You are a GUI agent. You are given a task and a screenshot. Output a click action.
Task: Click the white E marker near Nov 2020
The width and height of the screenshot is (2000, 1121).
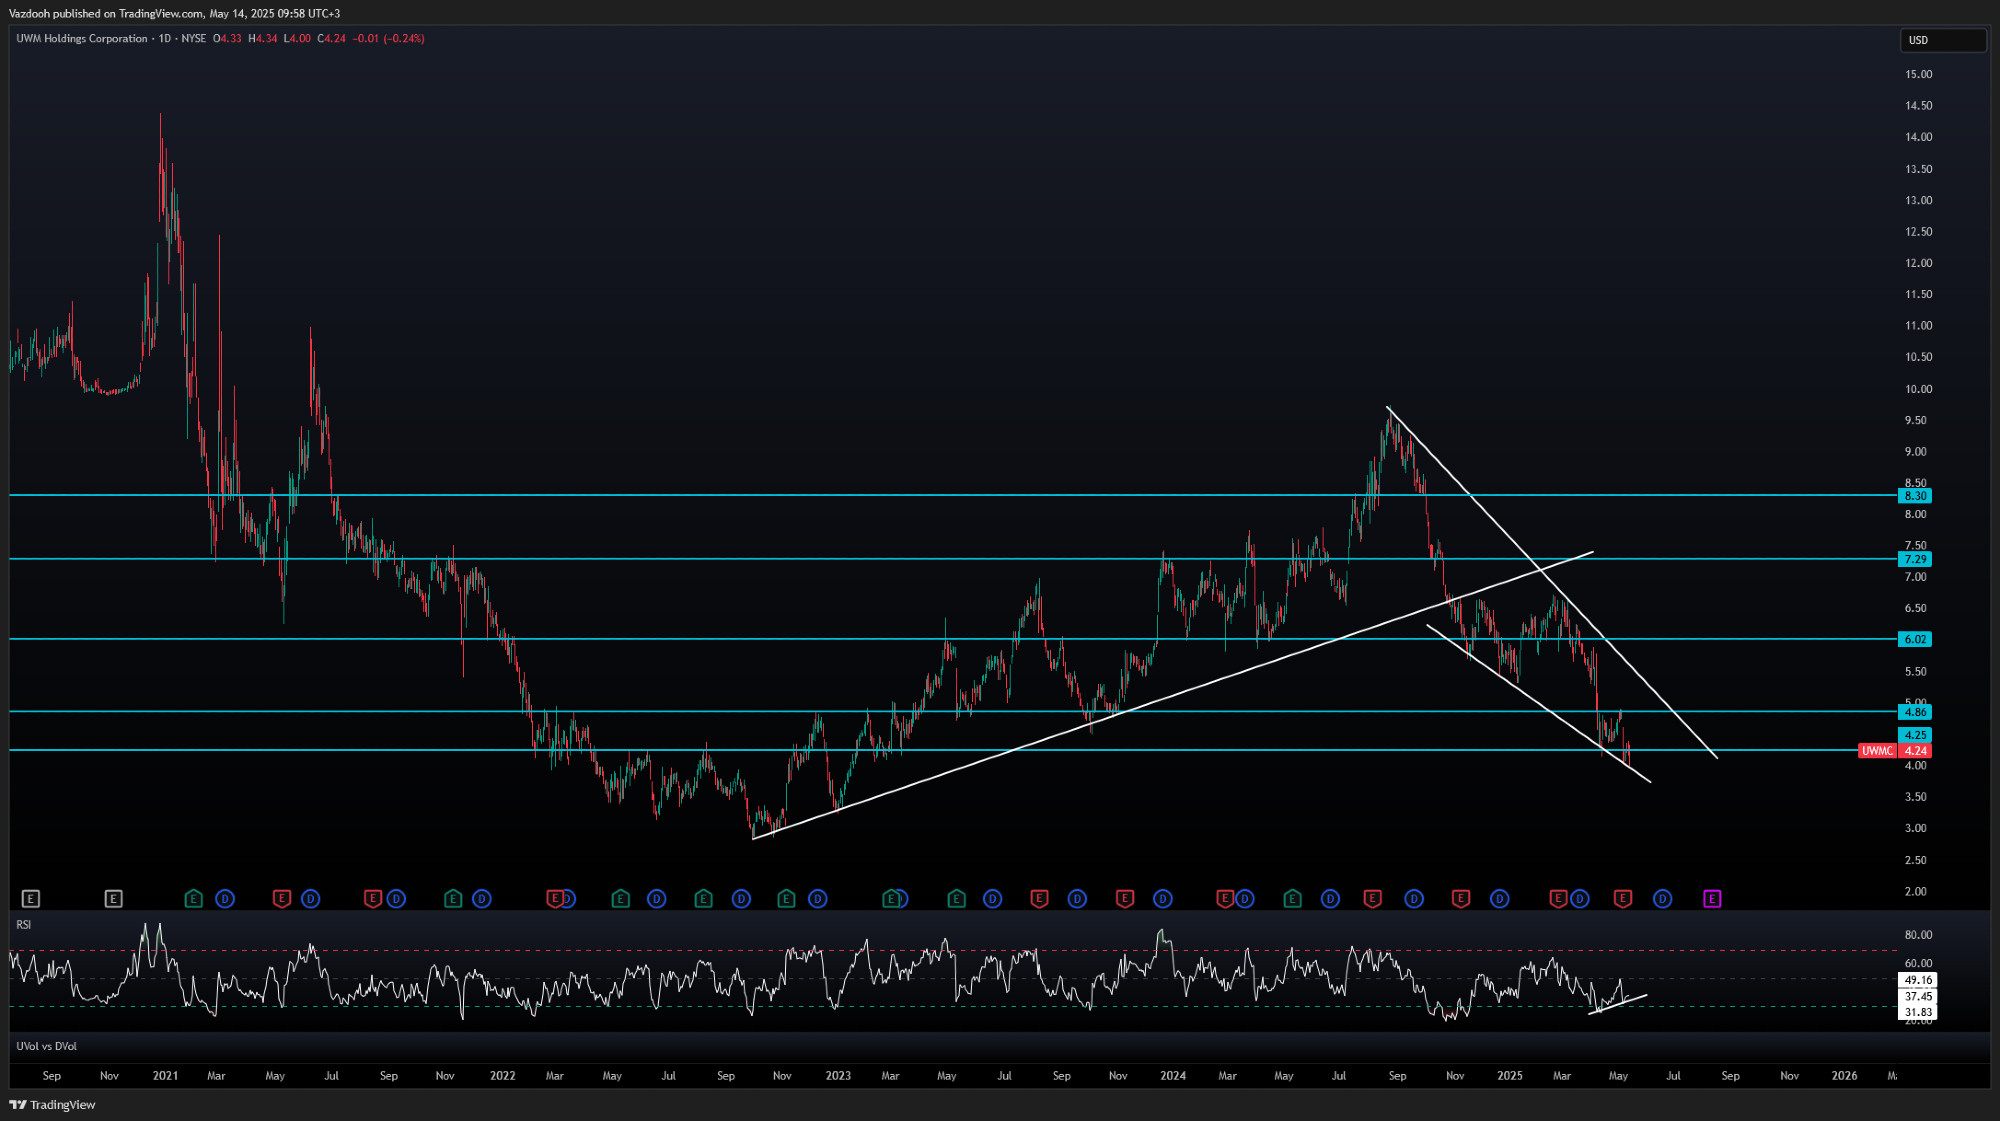pos(113,899)
